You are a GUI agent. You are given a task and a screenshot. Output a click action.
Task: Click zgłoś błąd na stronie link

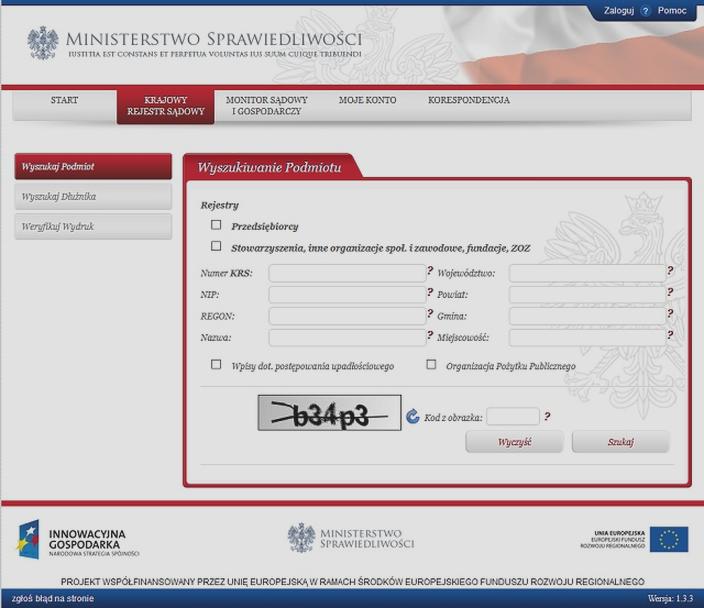click(53, 599)
